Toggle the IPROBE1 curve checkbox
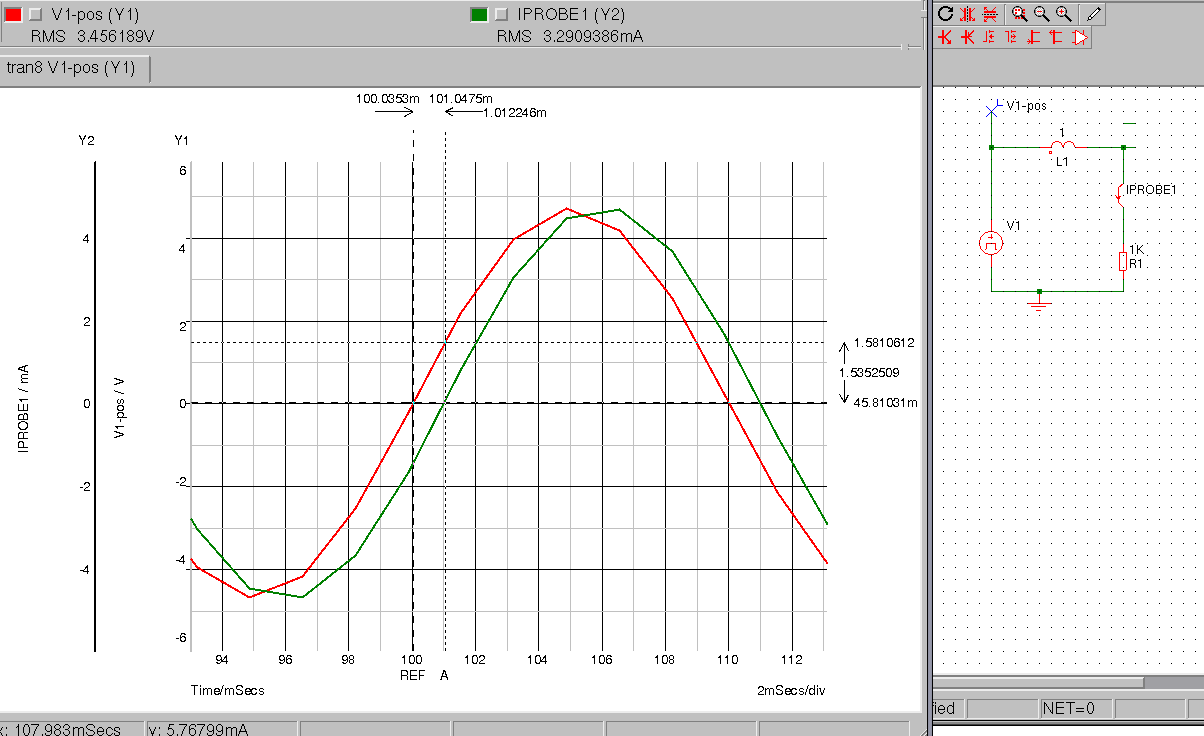 coord(501,14)
